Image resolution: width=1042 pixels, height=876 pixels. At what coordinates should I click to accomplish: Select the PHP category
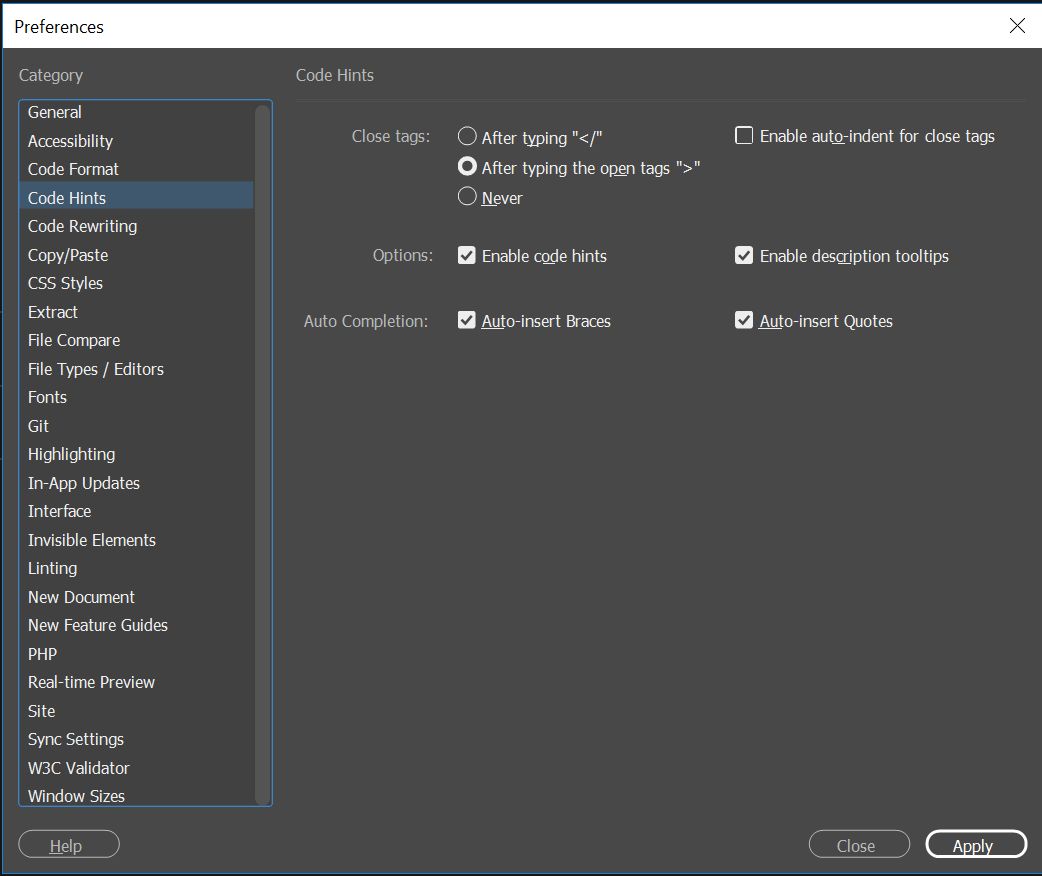click(x=42, y=654)
